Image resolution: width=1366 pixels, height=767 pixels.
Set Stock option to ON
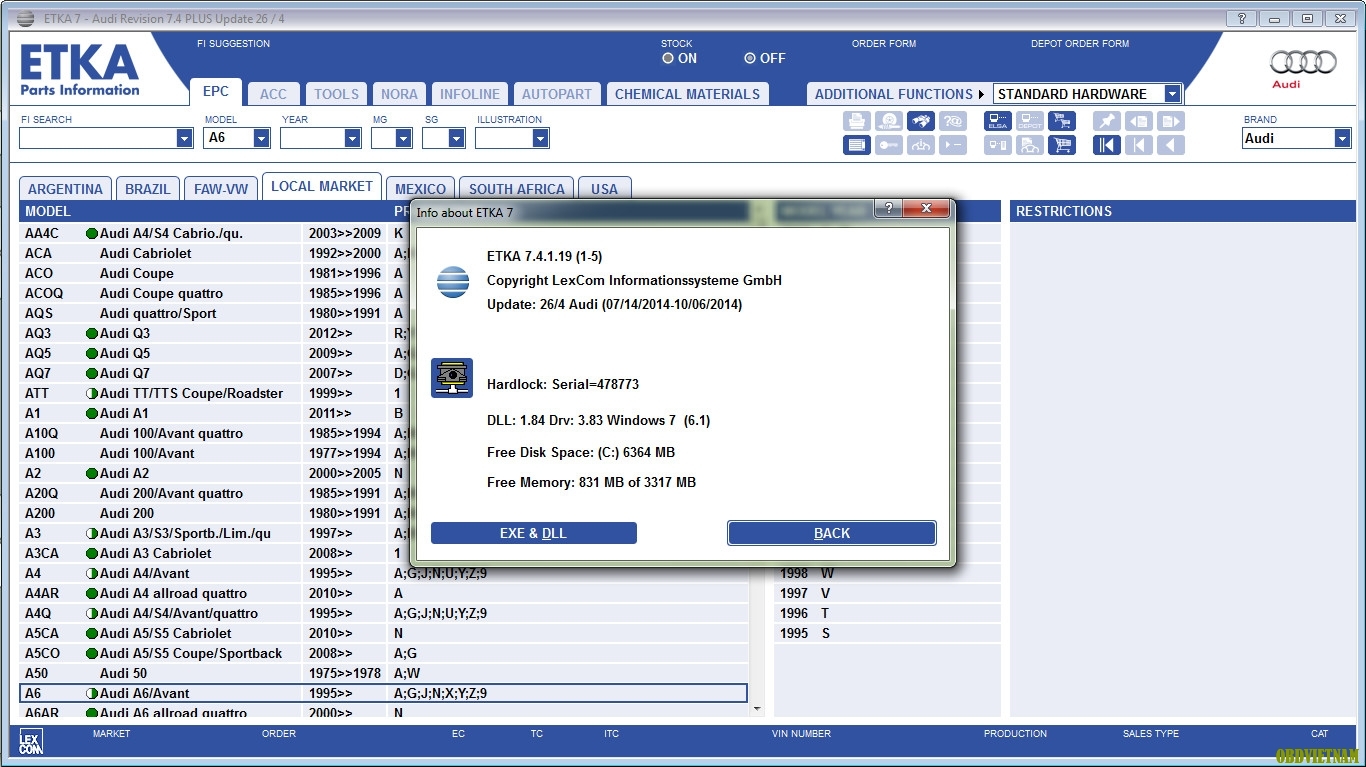click(x=668, y=58)
